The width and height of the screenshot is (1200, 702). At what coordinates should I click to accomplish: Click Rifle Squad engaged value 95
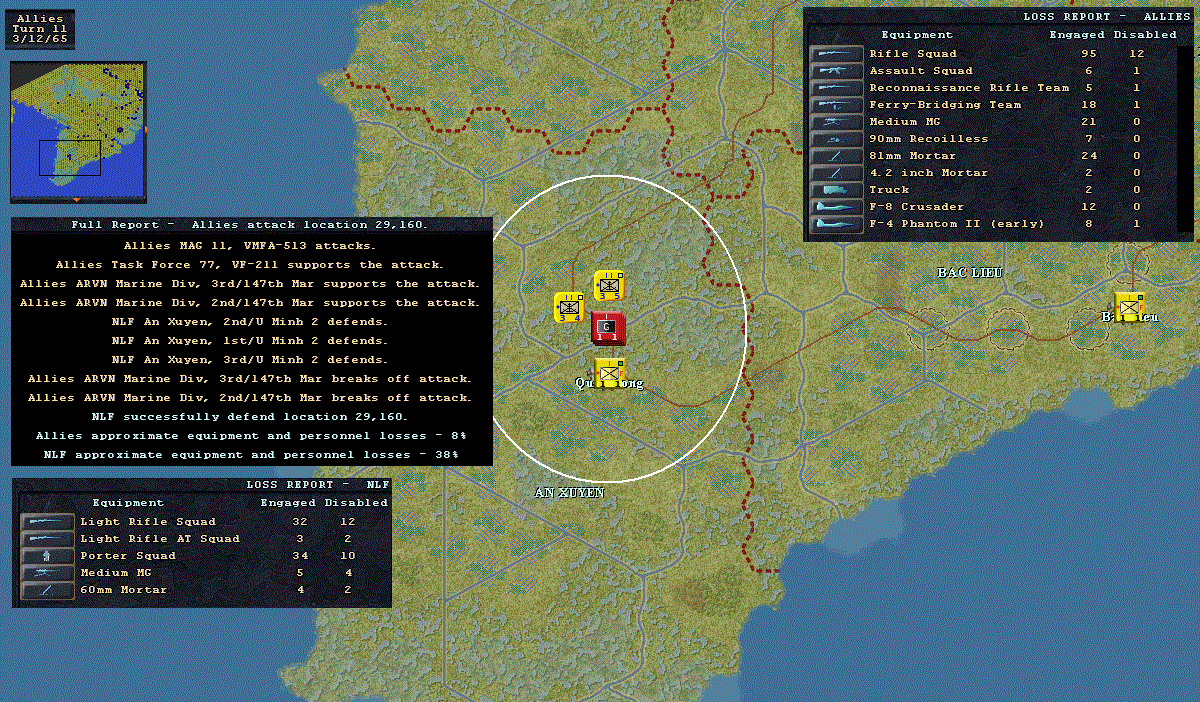tap(1089, 54)
